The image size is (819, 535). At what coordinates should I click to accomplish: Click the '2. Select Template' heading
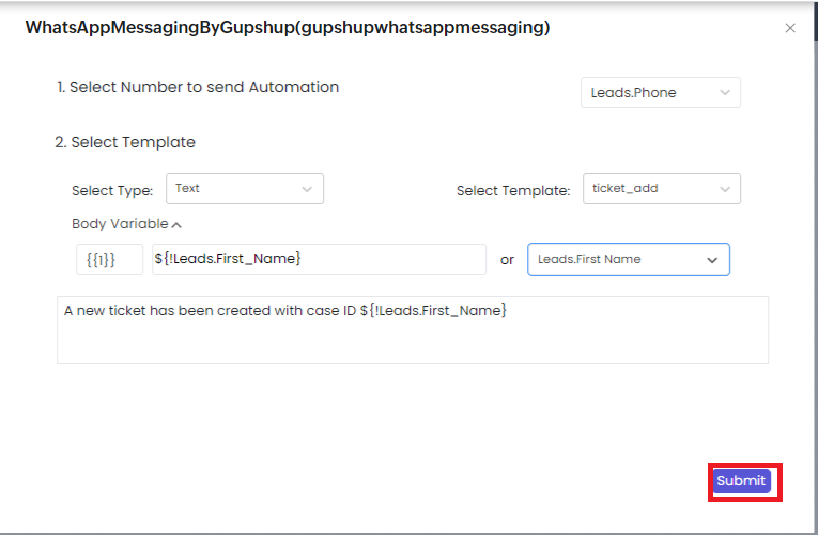click(x=125, y=142)
